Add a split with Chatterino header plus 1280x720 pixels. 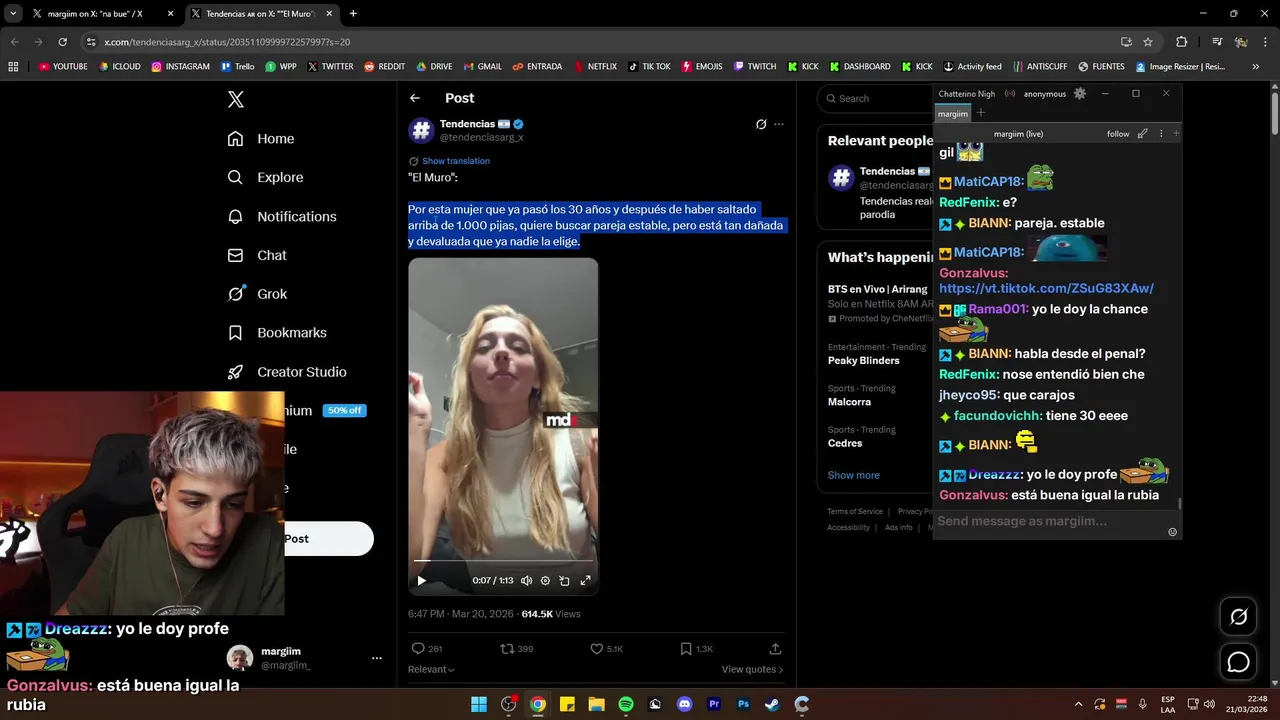[1176, 134]
